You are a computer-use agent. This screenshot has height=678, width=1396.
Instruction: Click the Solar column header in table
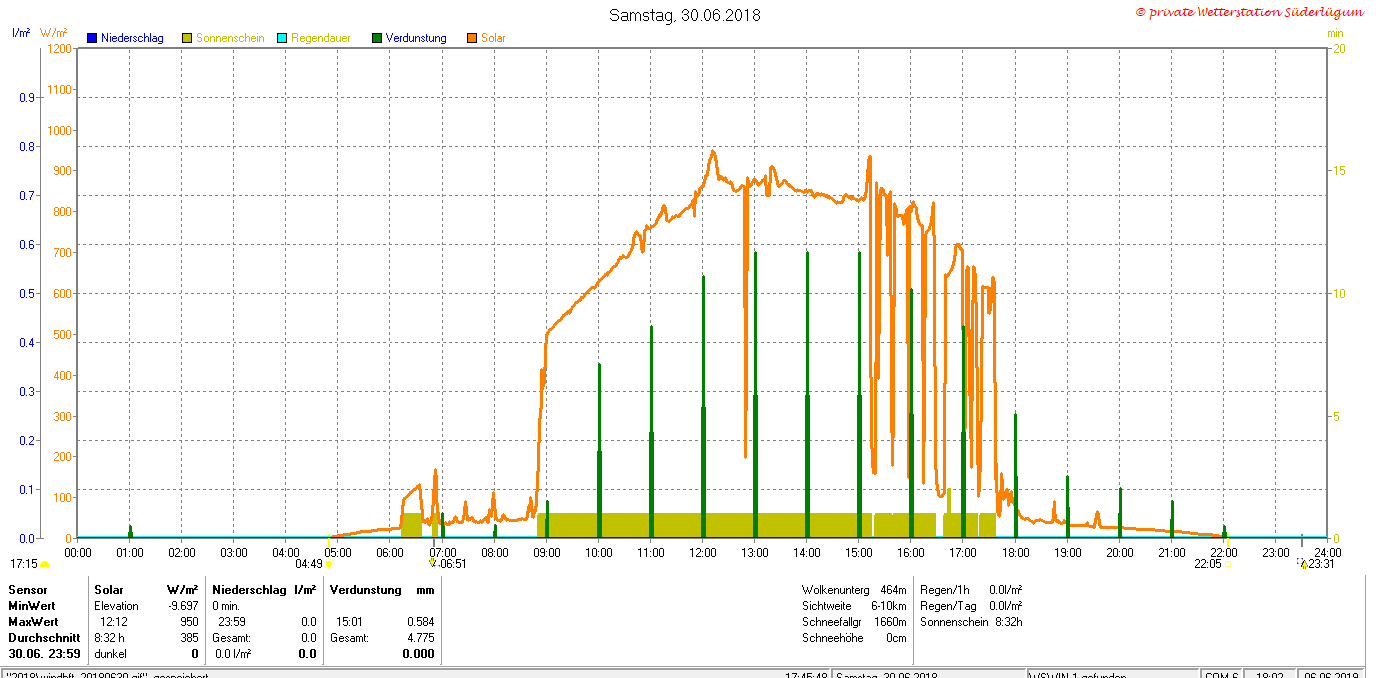point(109,590)
